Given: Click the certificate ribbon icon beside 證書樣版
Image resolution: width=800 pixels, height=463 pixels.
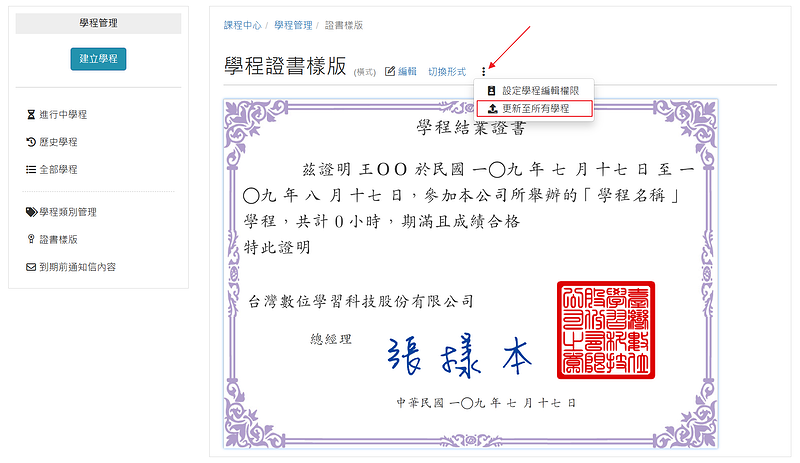Looking at the screenshot, I should coord(31,239).
